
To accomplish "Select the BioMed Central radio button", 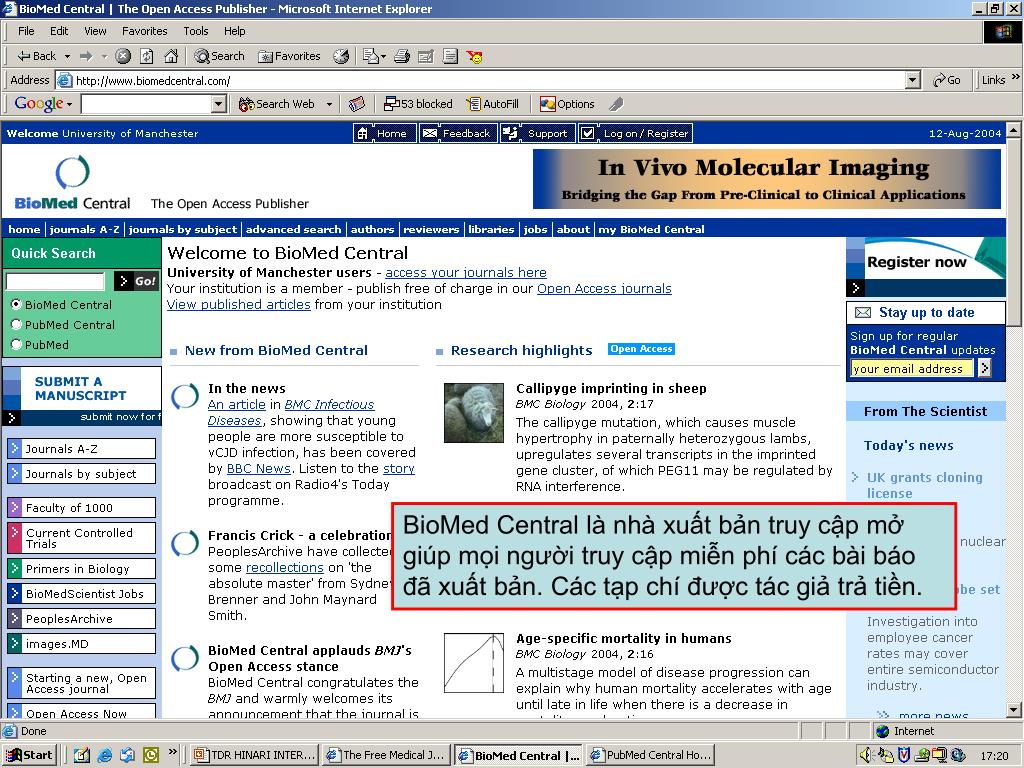I will tap(16, 304).
